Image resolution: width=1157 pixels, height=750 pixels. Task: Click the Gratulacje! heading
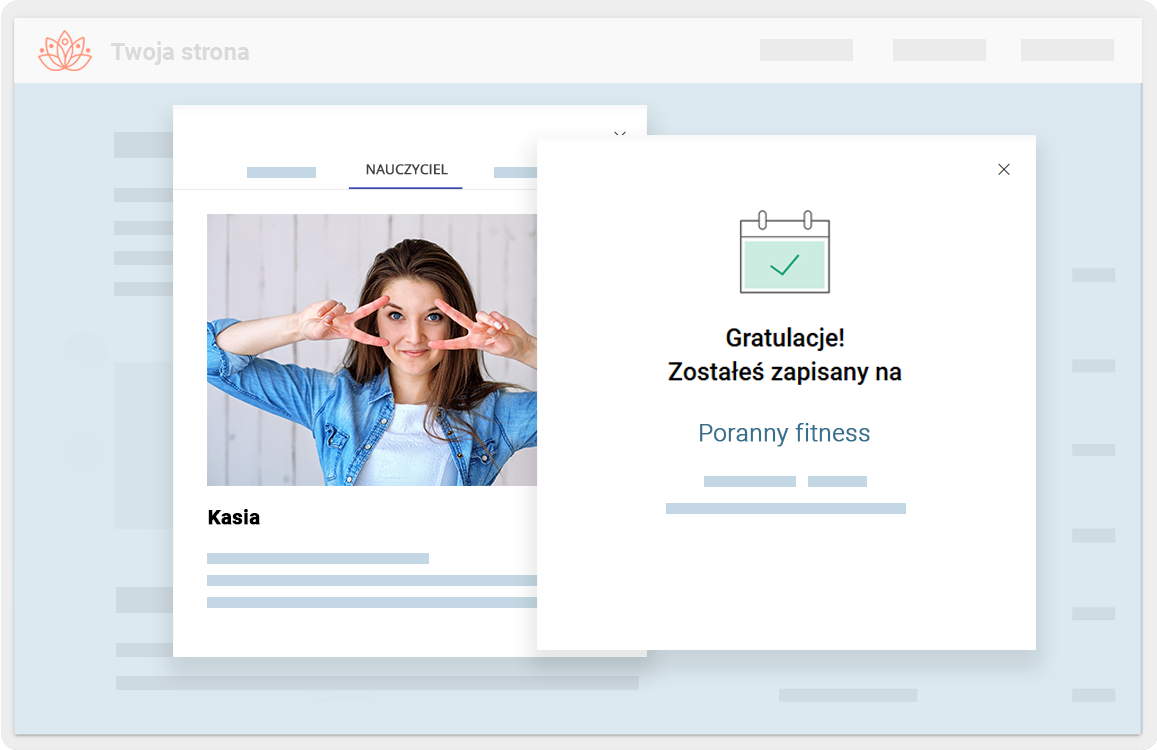coord(785,338)
